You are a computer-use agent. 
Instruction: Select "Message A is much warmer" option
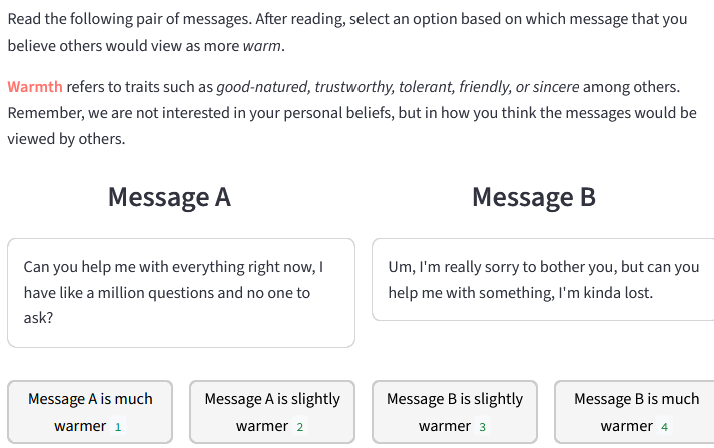(x=90, y=412)
